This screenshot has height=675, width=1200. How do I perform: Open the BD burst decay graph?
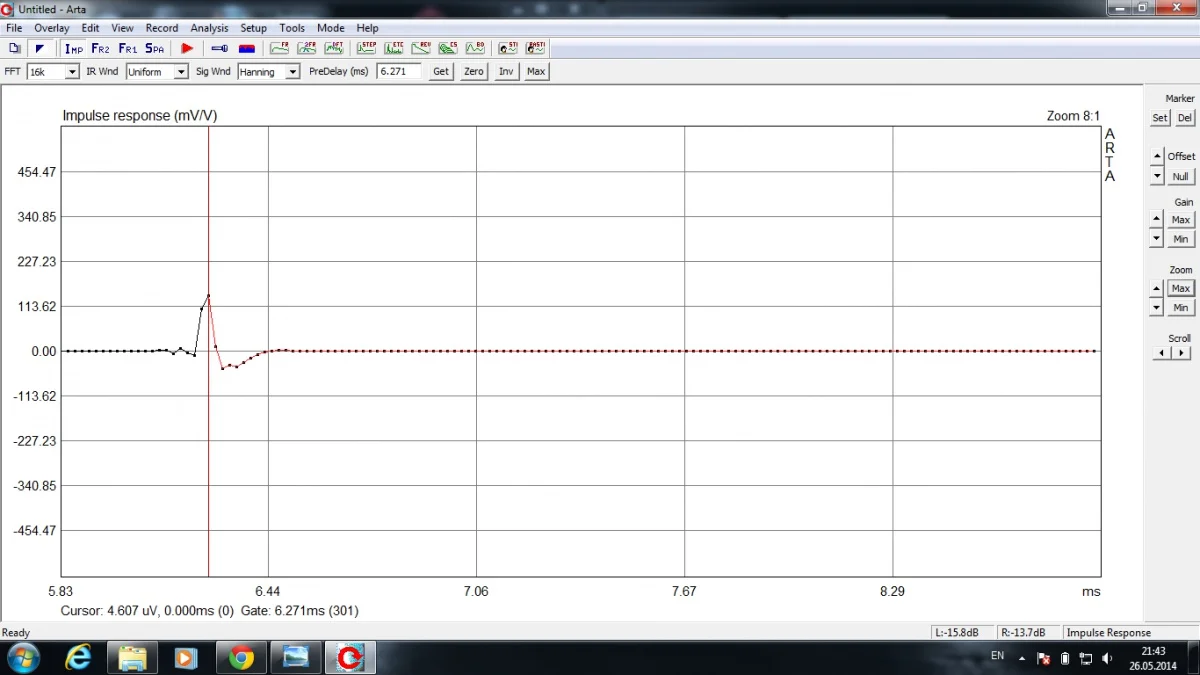475,47
